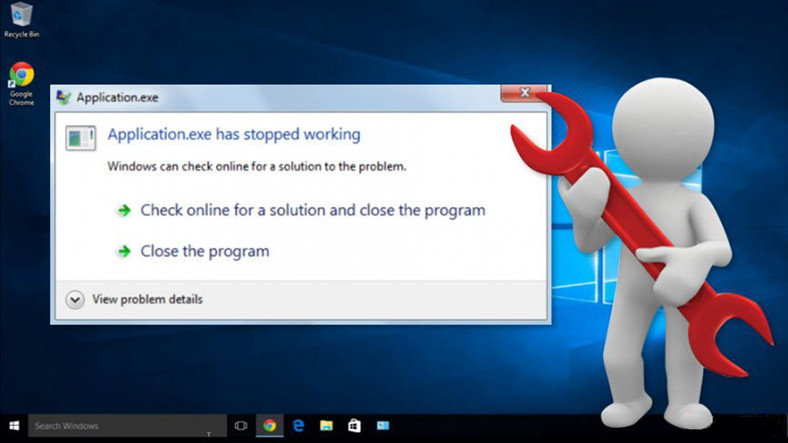788x443 pixels.
Task: Choose Check online for a solution and close the program
Action: click(x=312, y=211)
